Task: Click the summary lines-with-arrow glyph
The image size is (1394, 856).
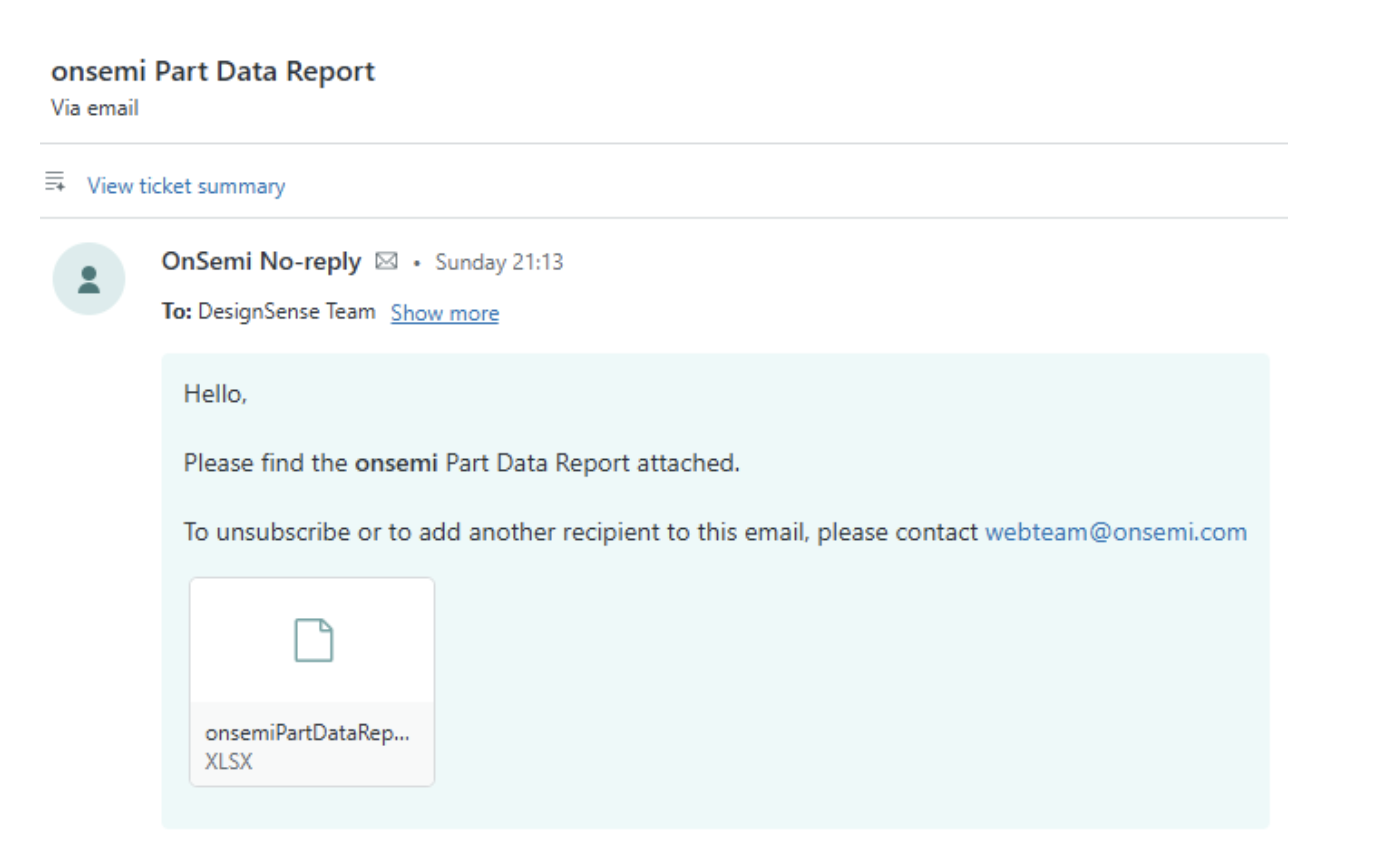Action: [x=54, y=184]
